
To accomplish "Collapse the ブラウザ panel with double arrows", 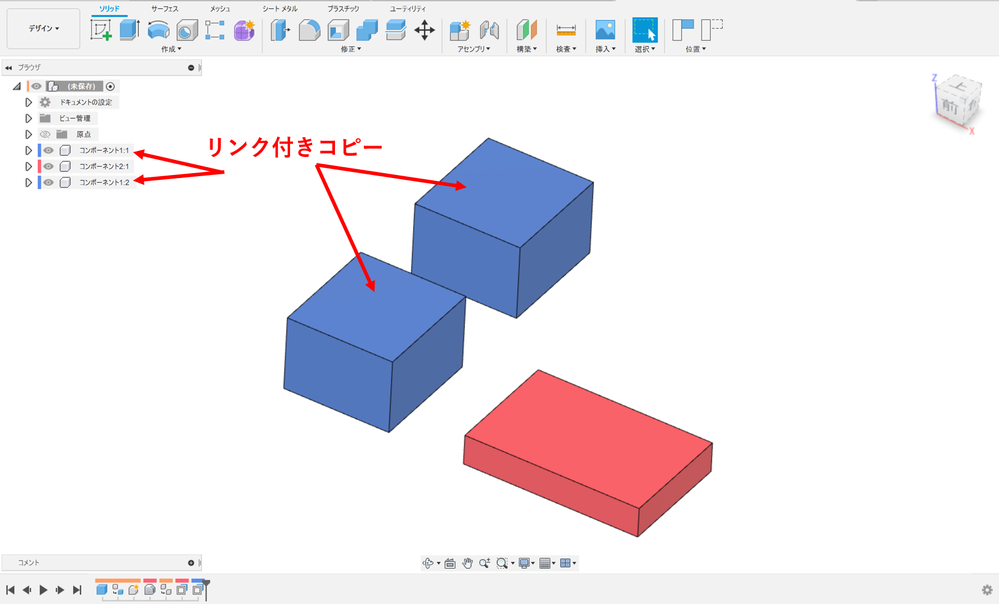I will (8, 68).
